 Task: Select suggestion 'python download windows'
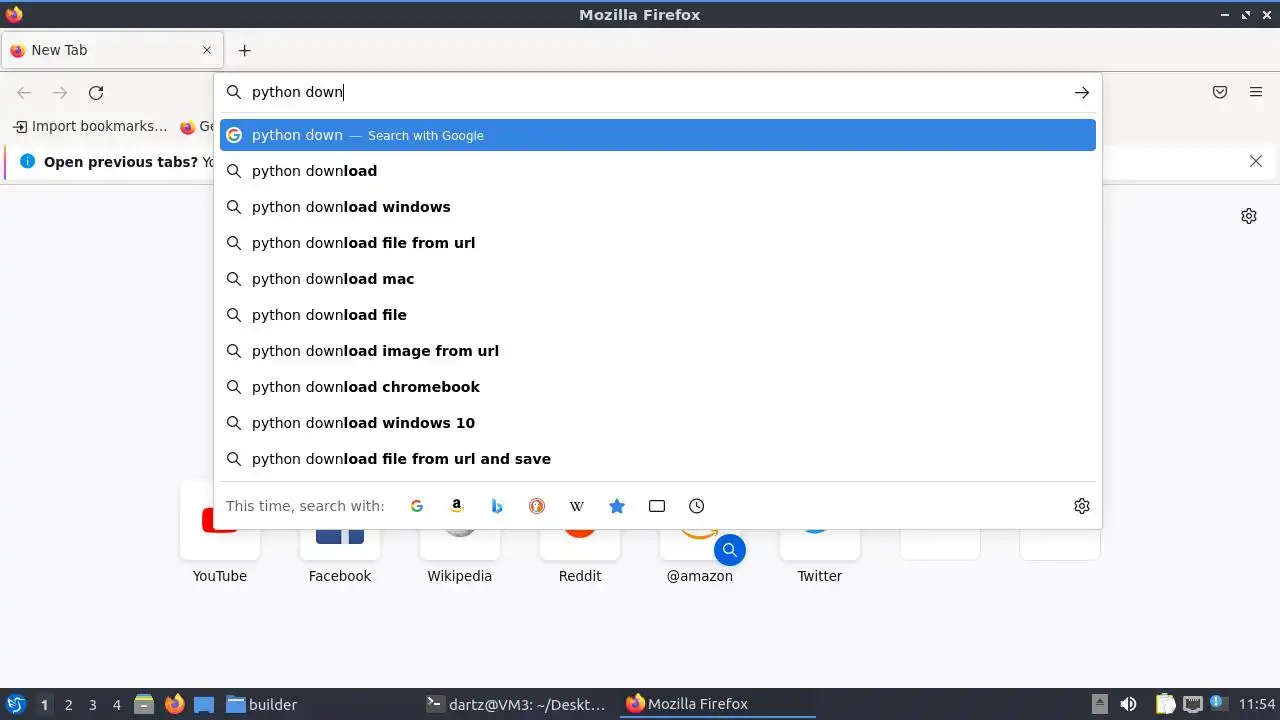click(x=658, y=207)
